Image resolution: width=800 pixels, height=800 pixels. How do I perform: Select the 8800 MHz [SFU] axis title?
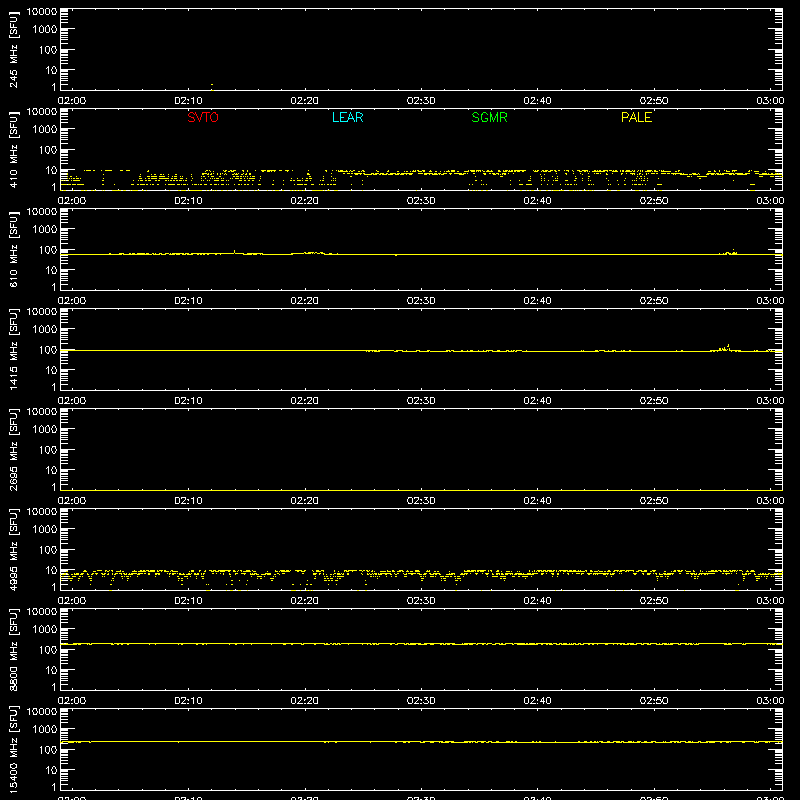coord(13,649)
